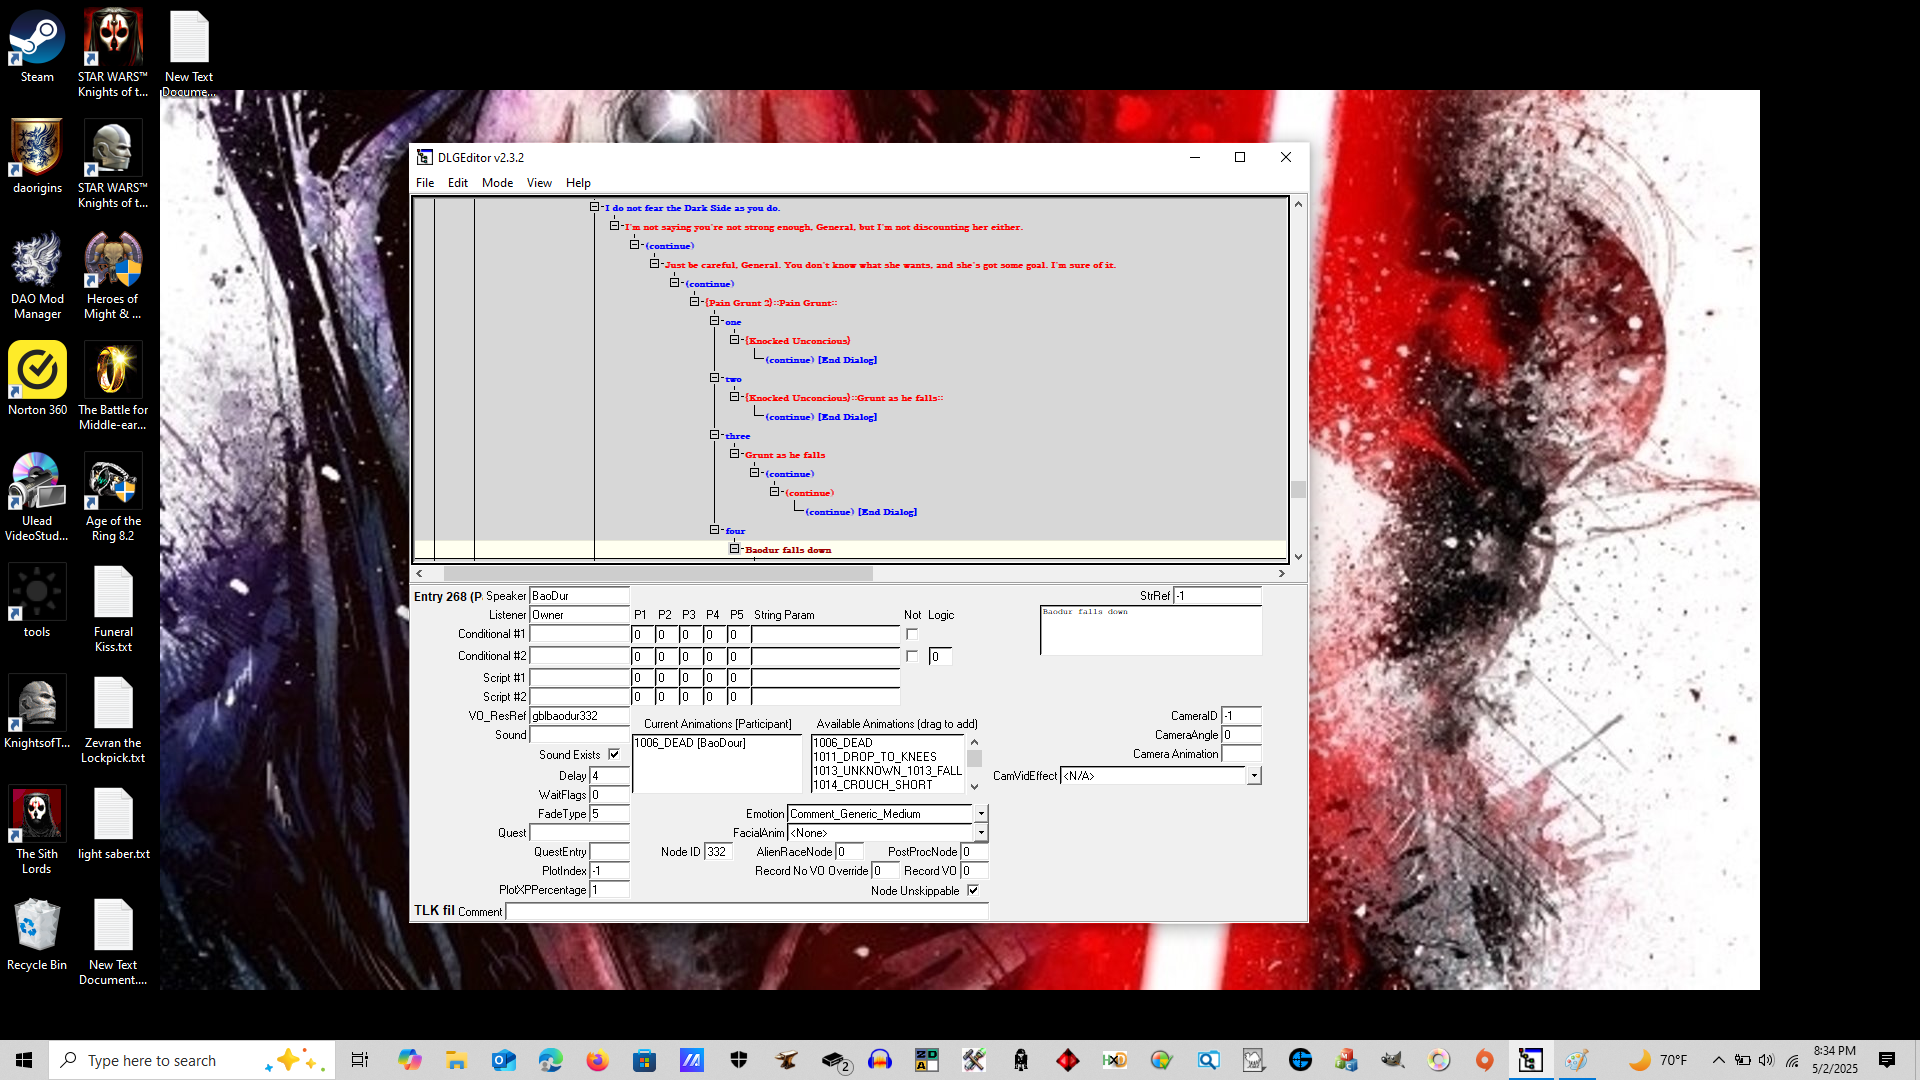Open the DAO Mod Manager shortcut

point(37,275)
